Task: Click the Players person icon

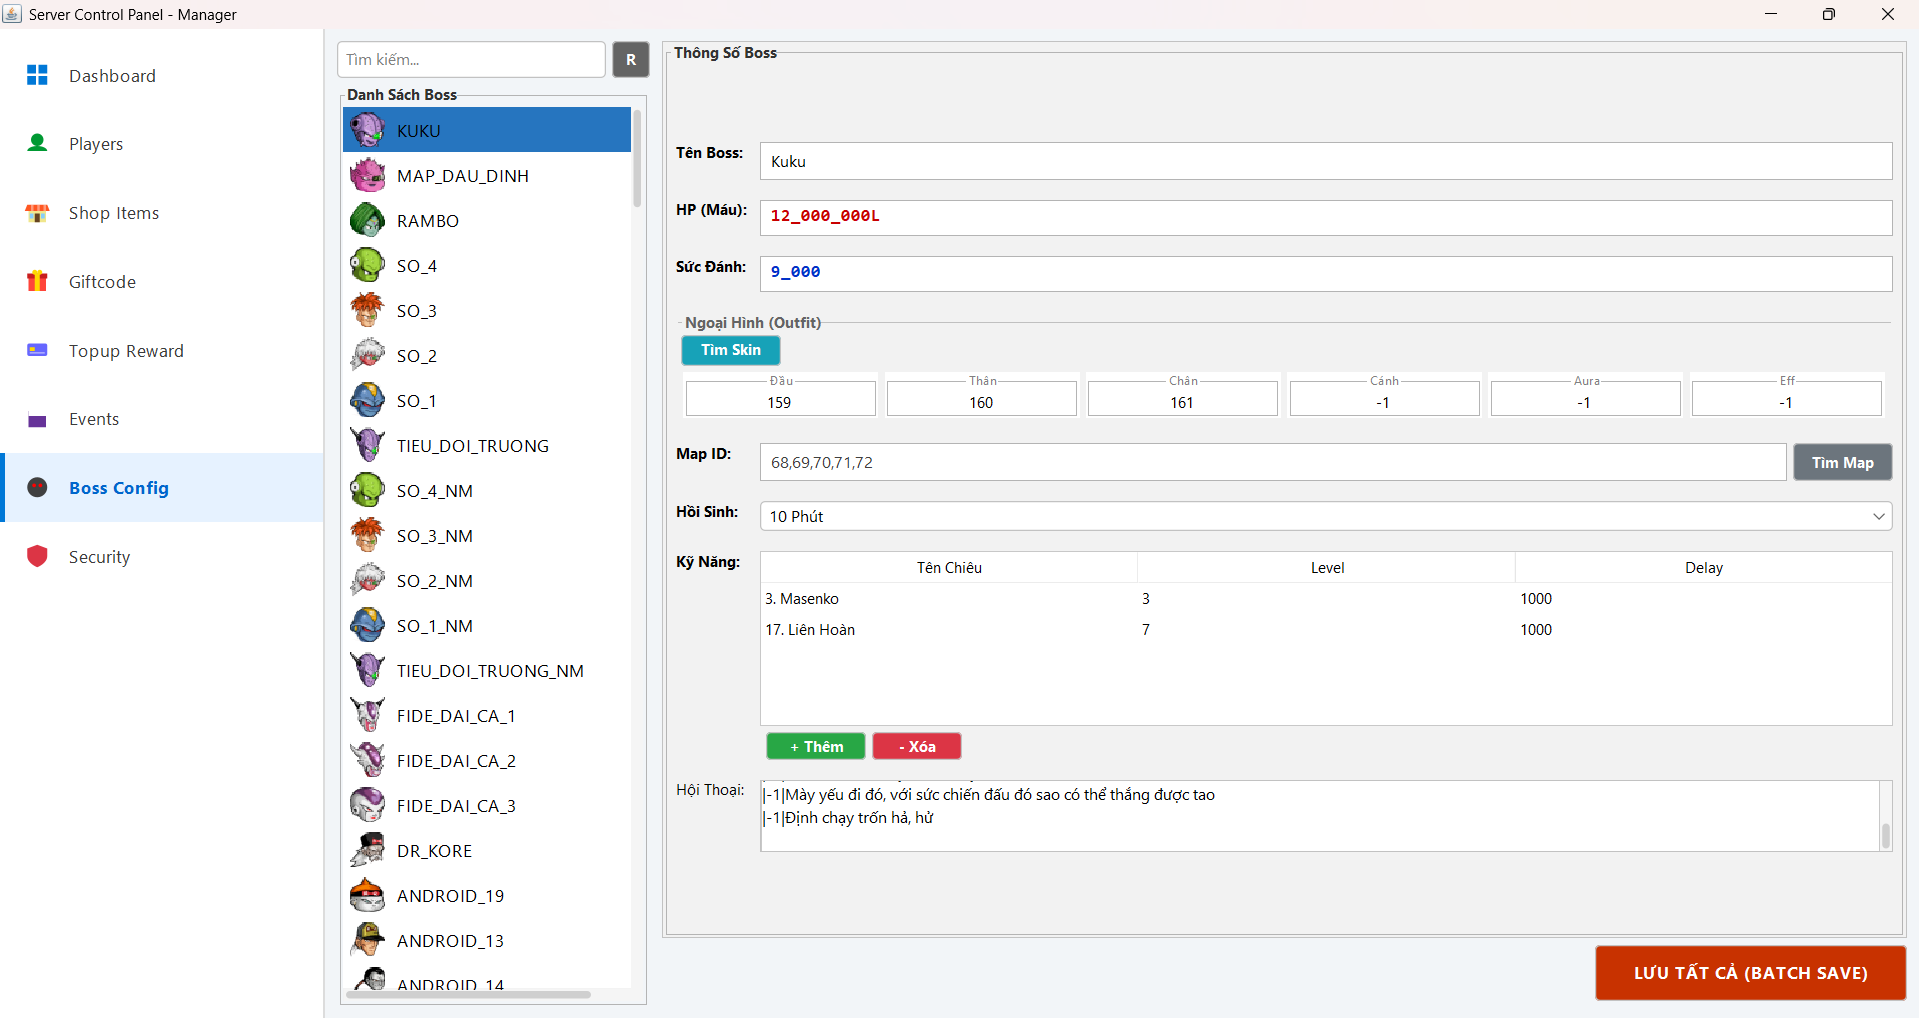Action: pyautogui.click(x=37, y=143)
